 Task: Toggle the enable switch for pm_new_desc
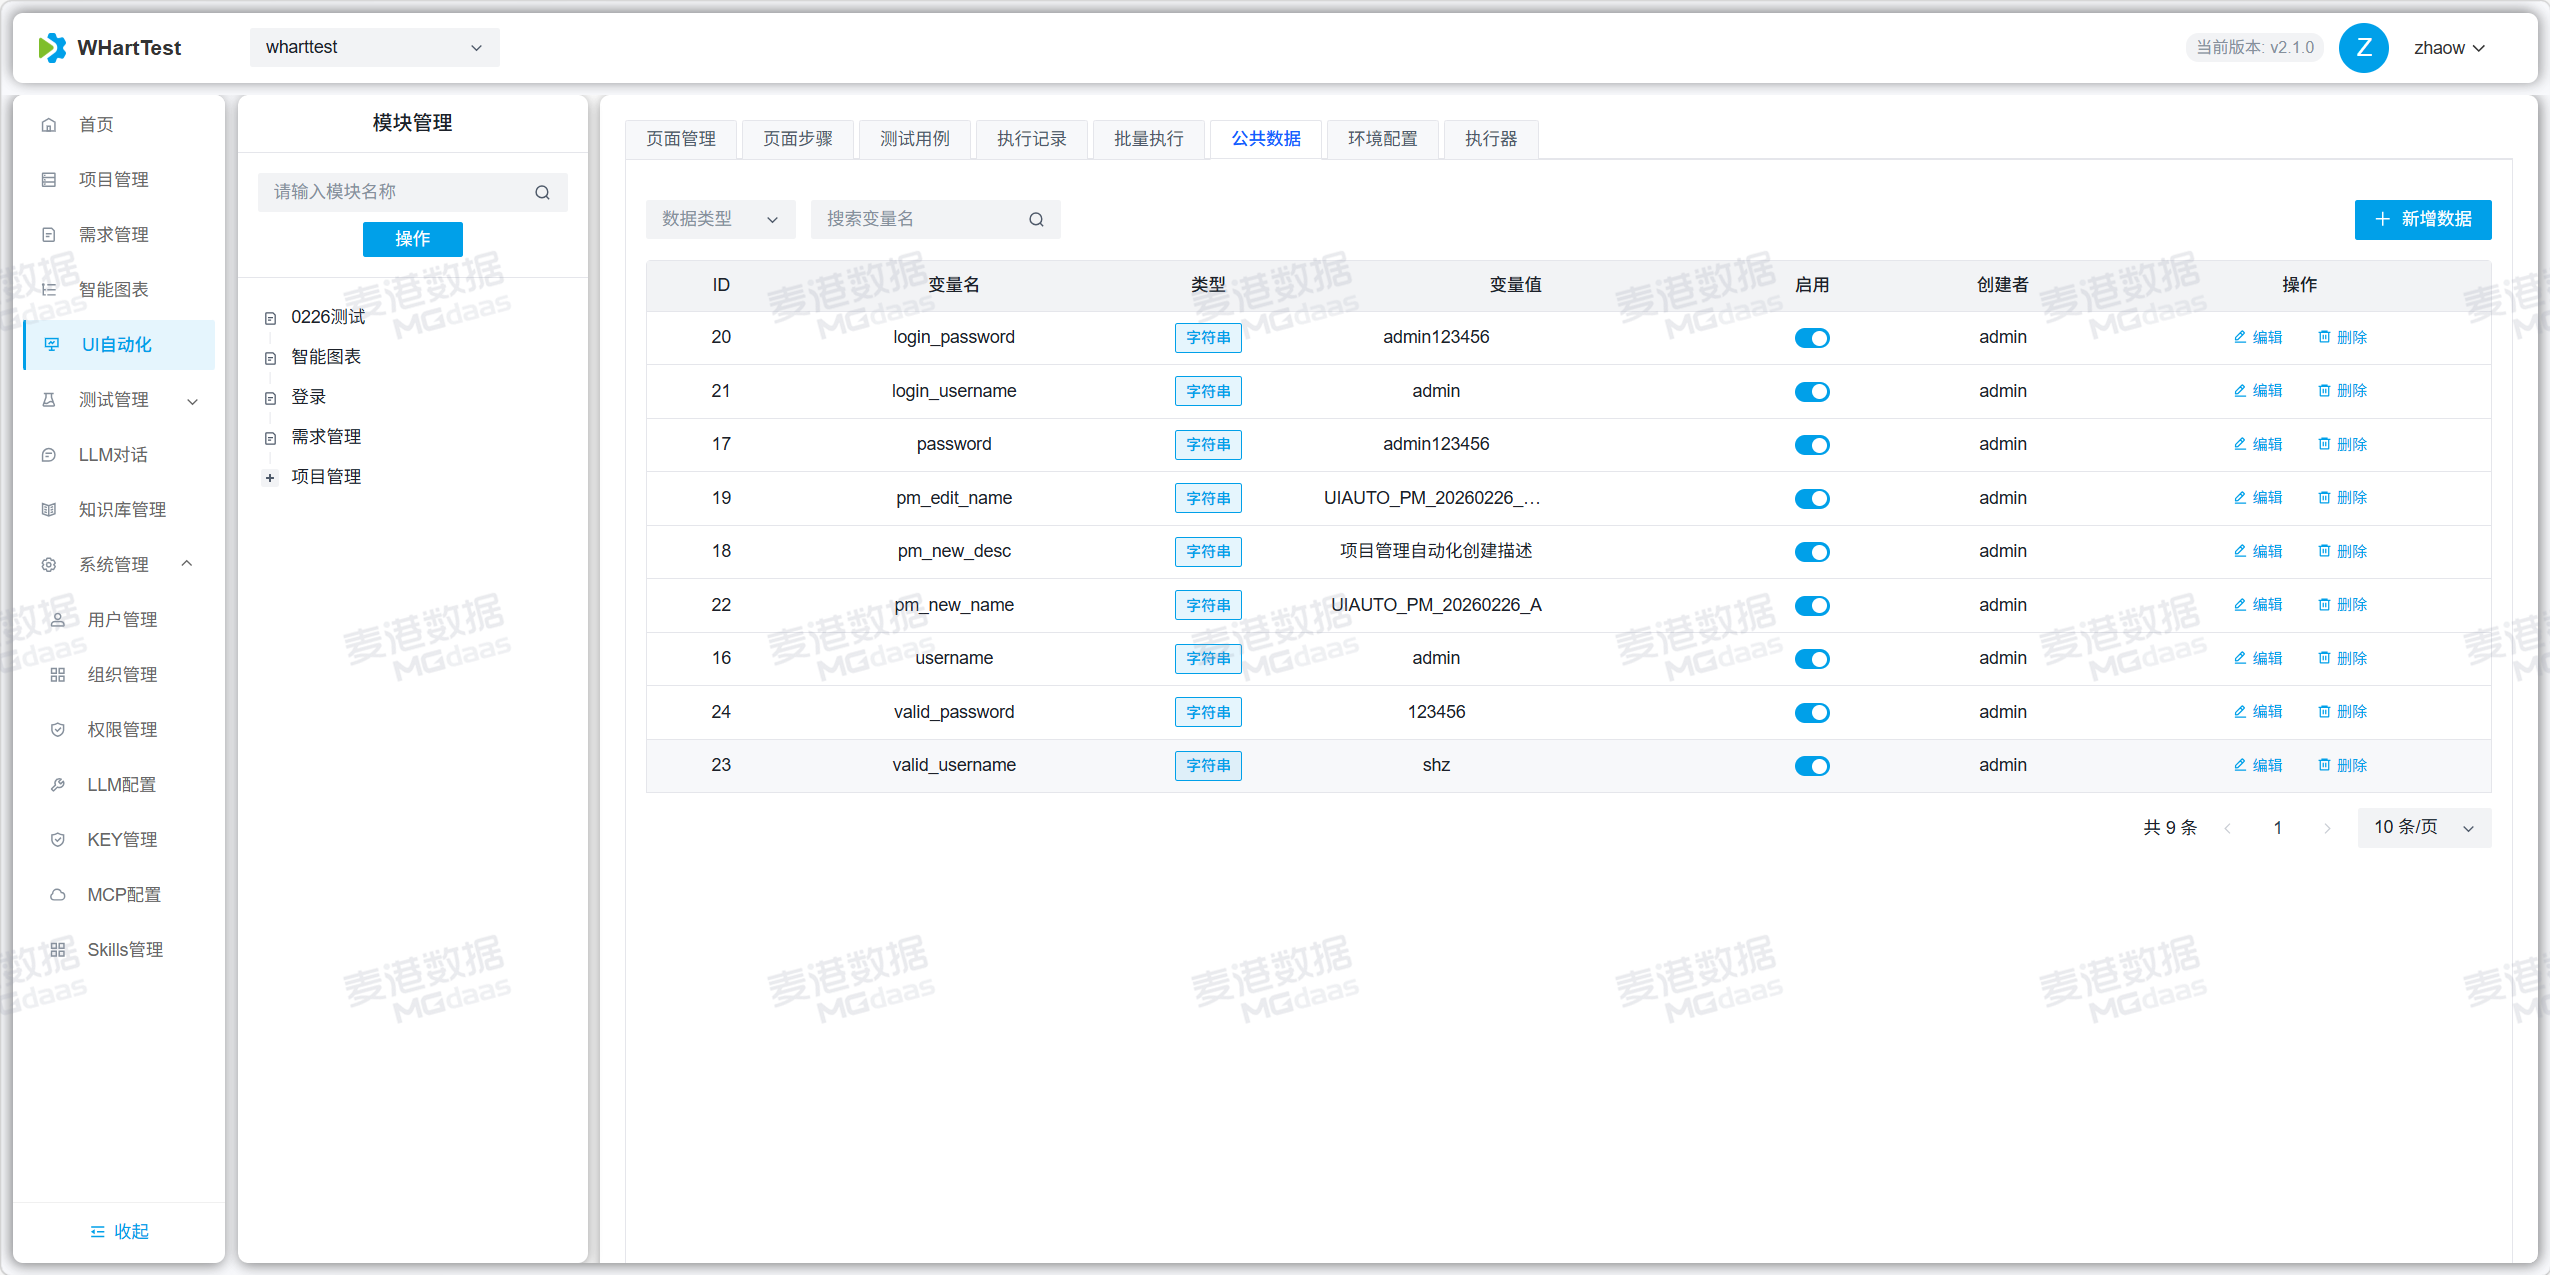[x=1811, y=552]
